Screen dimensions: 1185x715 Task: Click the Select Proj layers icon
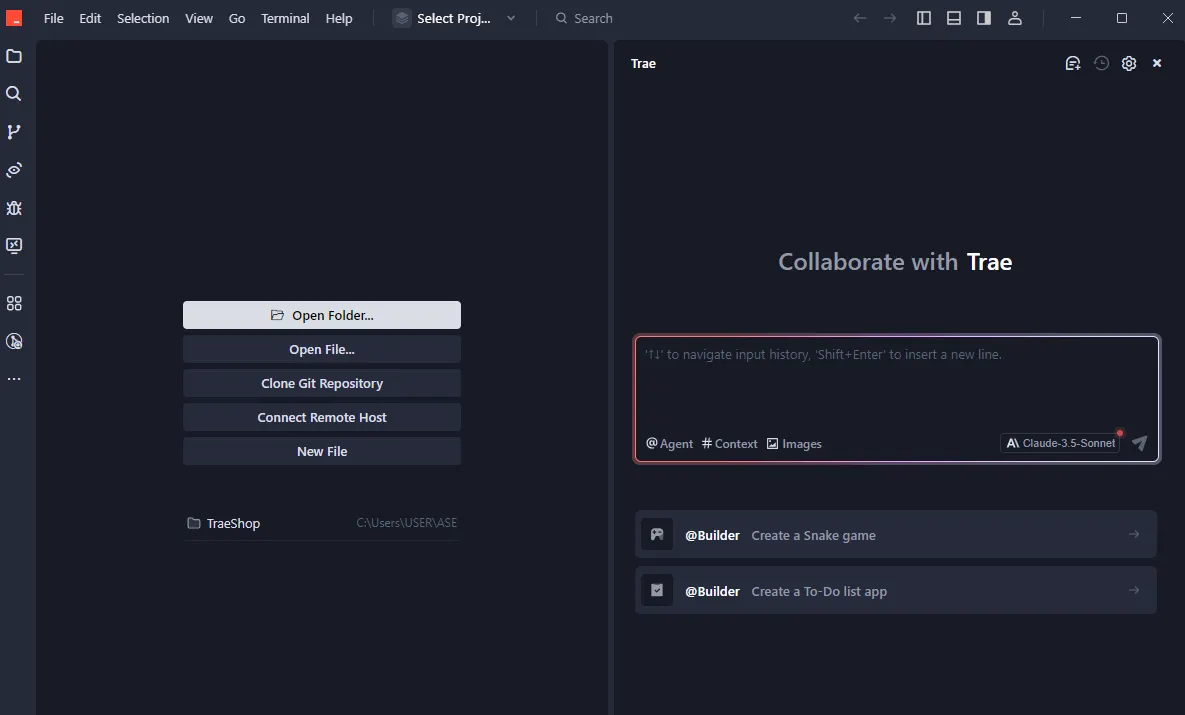click(402, 18)
